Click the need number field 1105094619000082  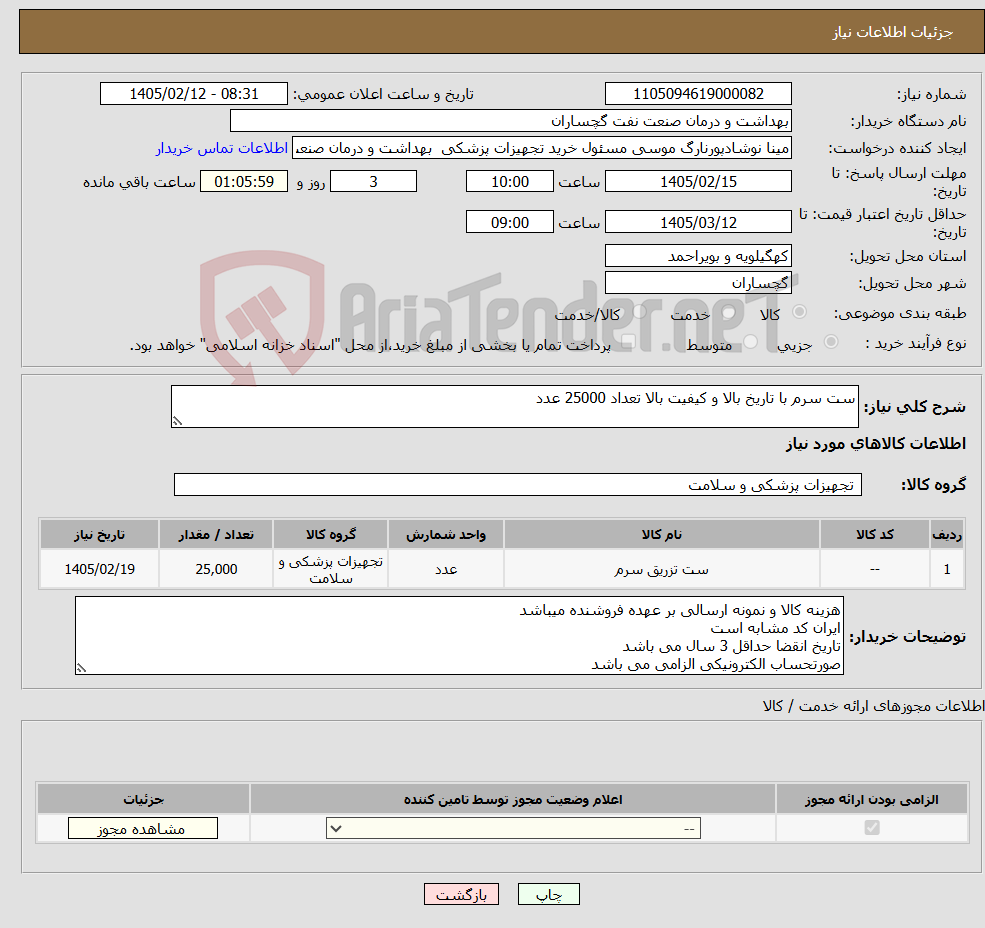pos(698,94)
